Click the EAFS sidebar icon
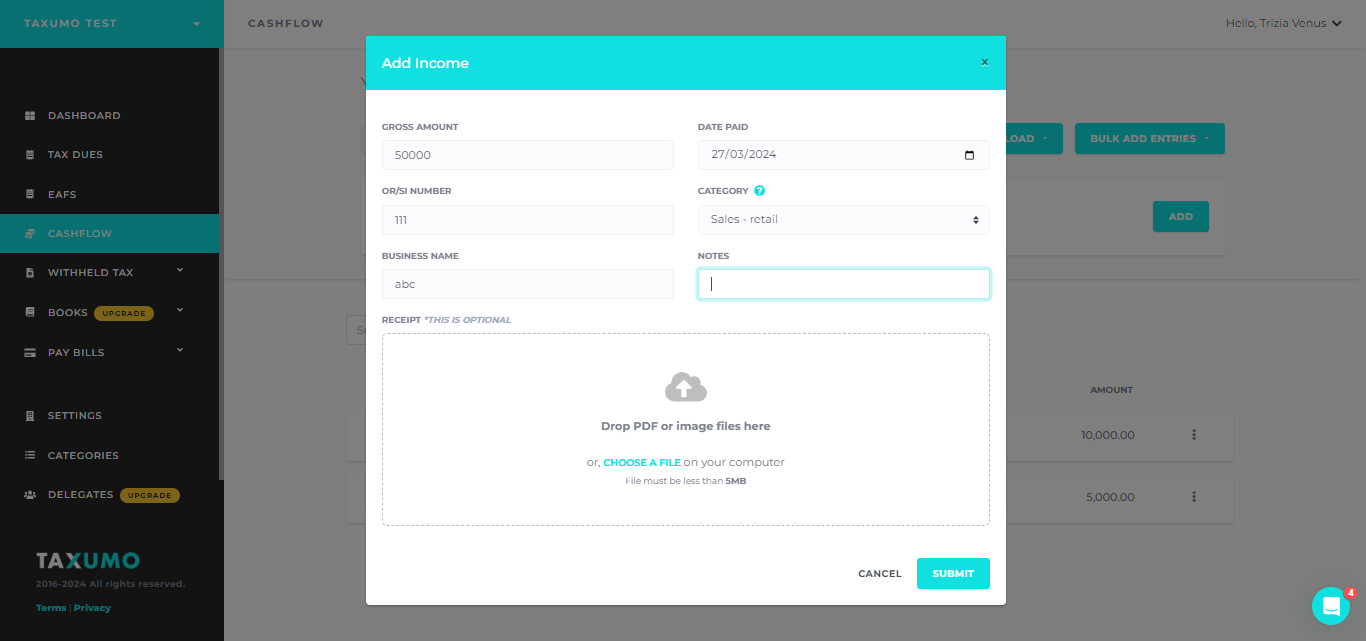1366x641 pixels. click(30, 194)
